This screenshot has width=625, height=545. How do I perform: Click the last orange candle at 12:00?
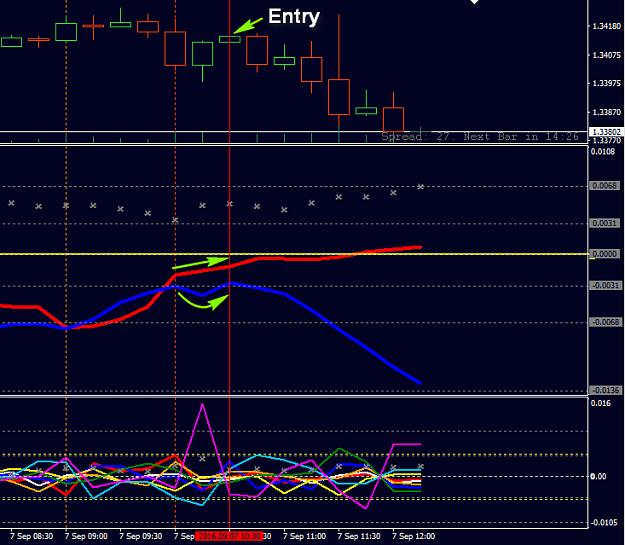(393, 119)
